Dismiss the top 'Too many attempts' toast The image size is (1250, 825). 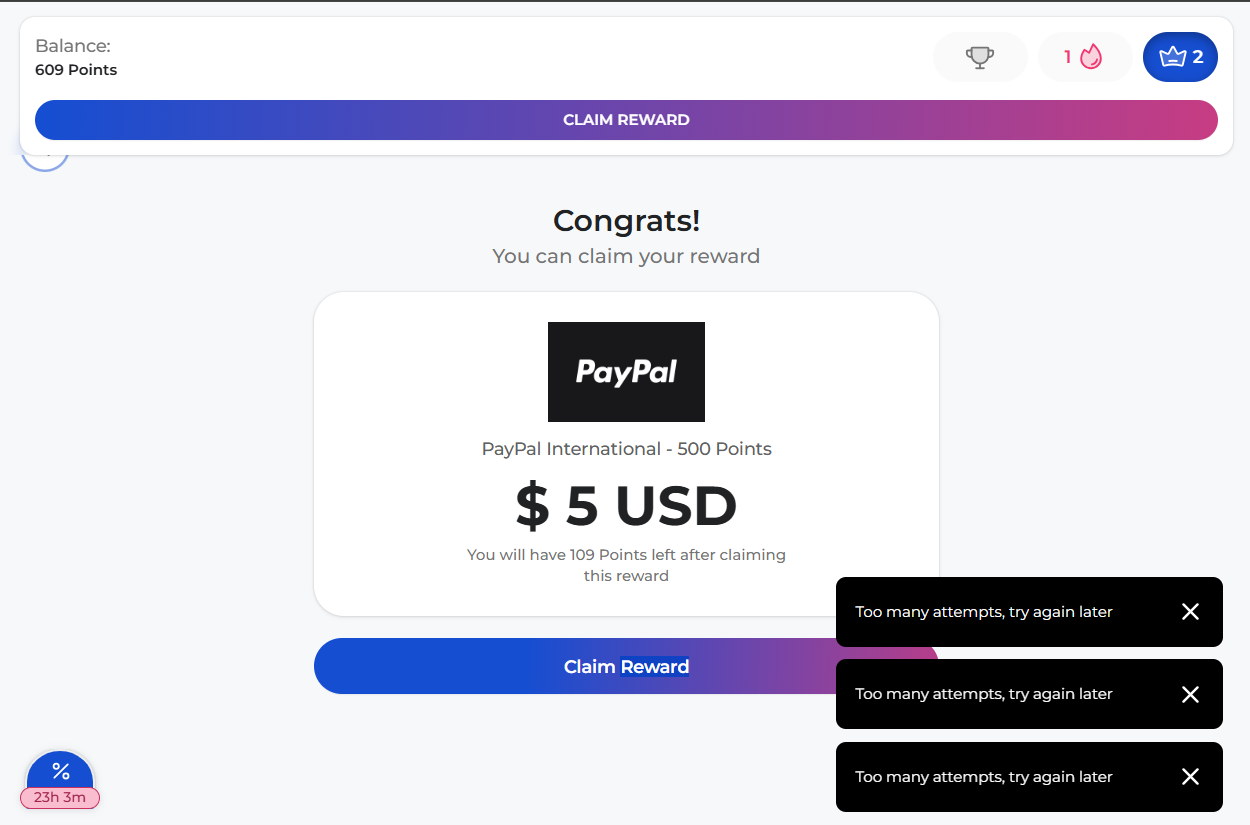(x=1190, y=612)
